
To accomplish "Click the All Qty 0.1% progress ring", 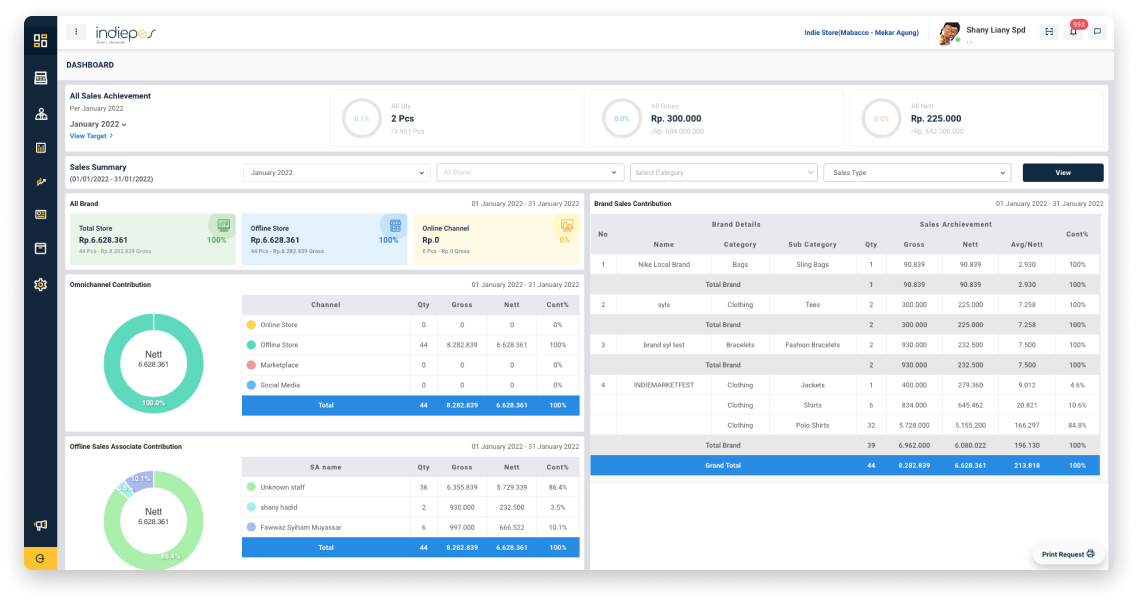I will [x=361, y=118].
